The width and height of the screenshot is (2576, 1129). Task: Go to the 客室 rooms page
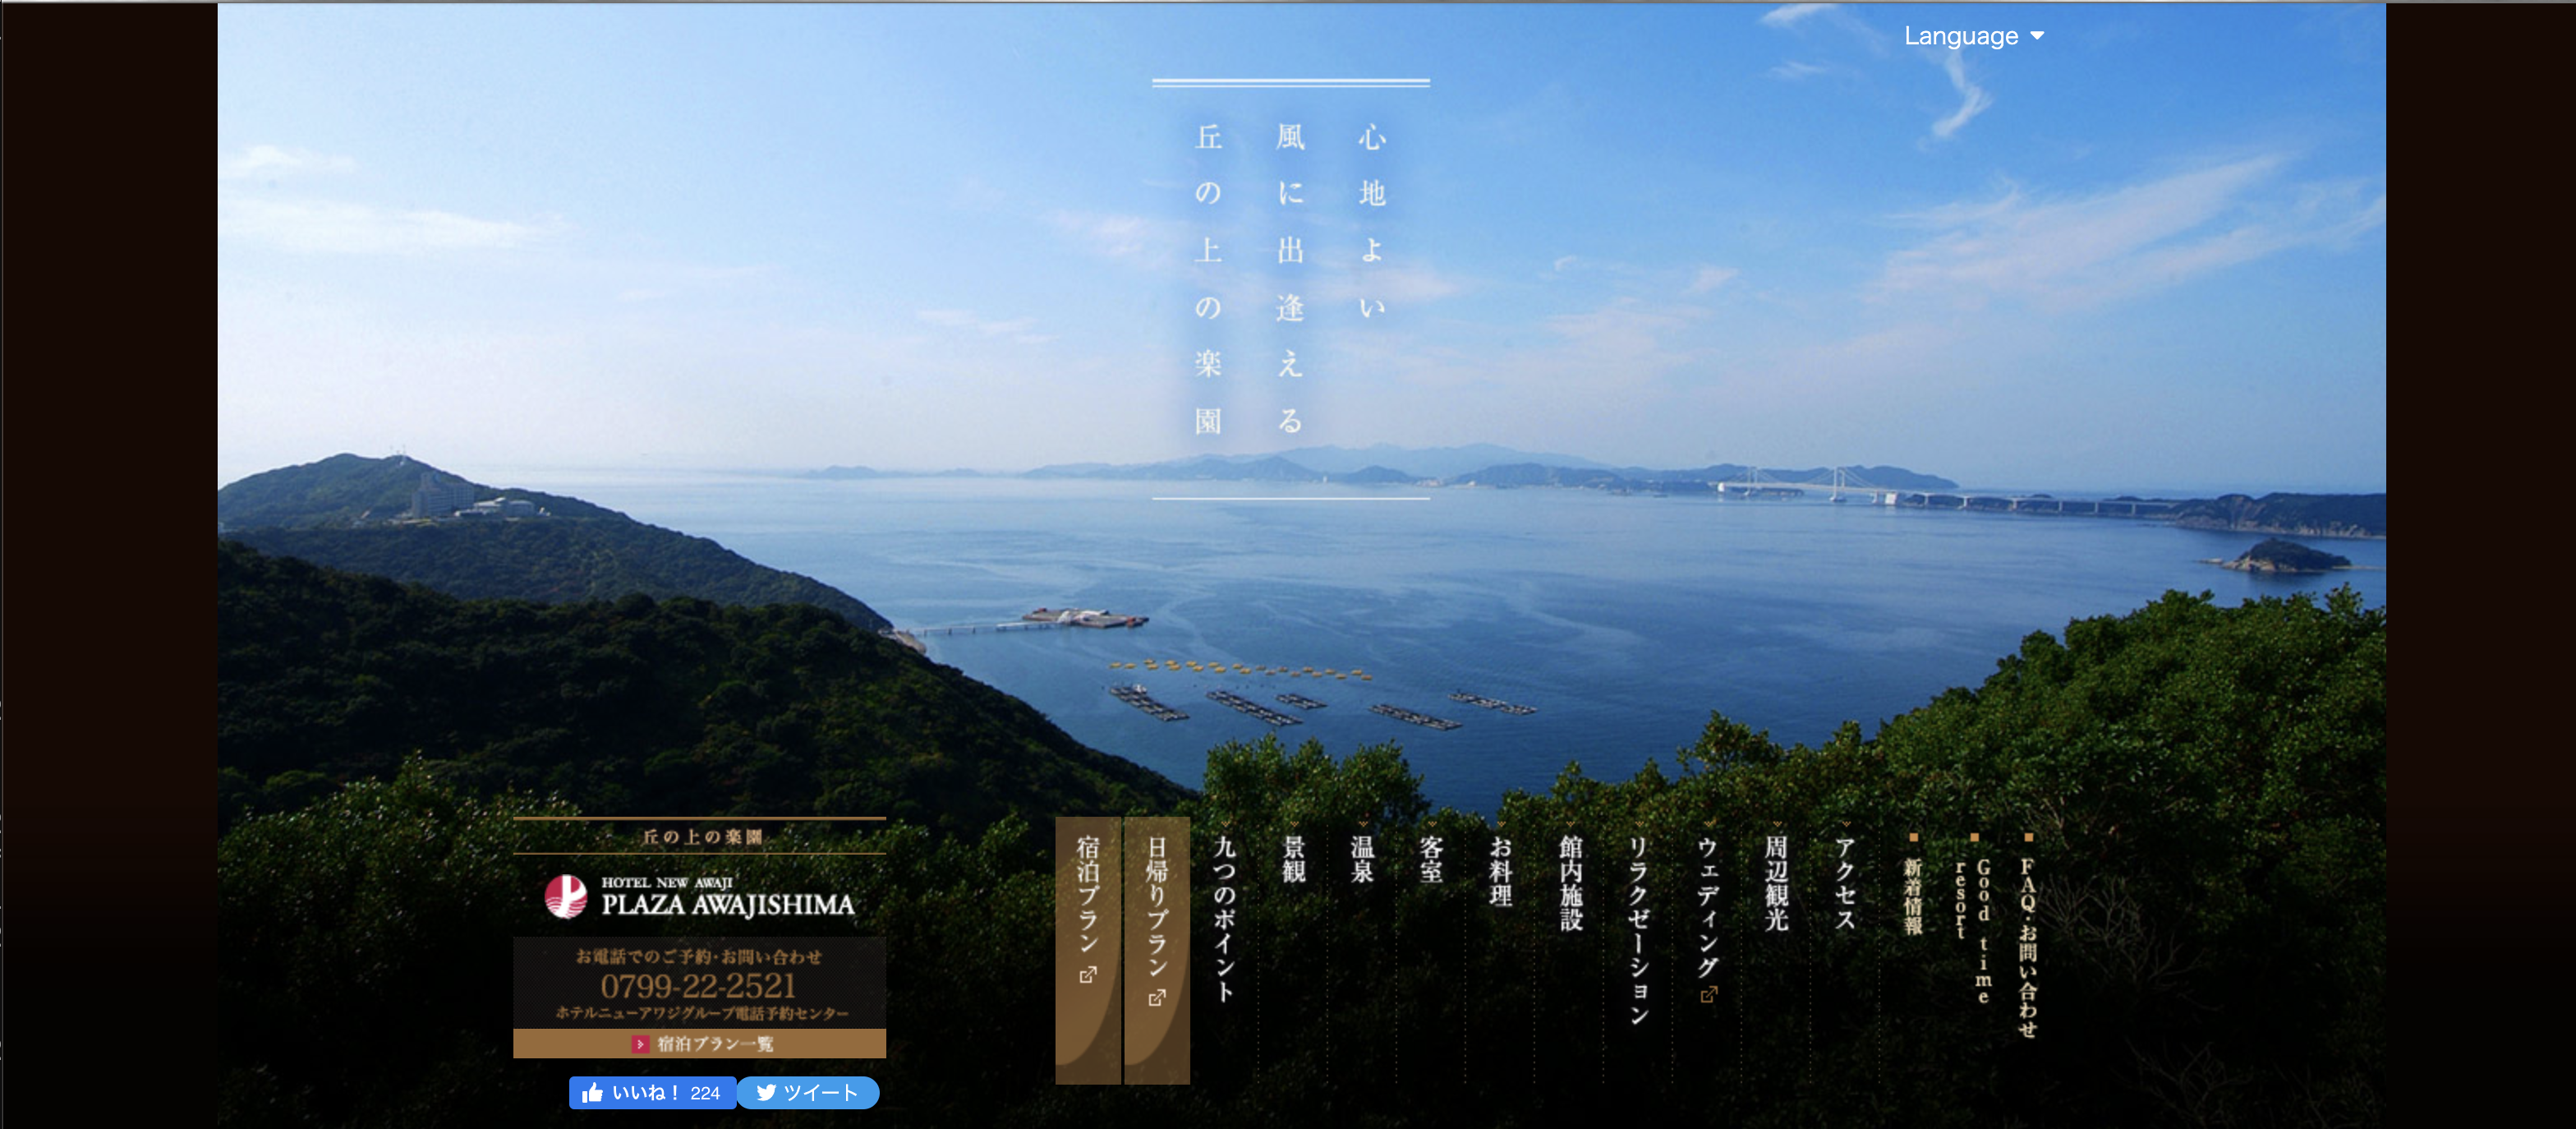click(x=1431, y=860)
